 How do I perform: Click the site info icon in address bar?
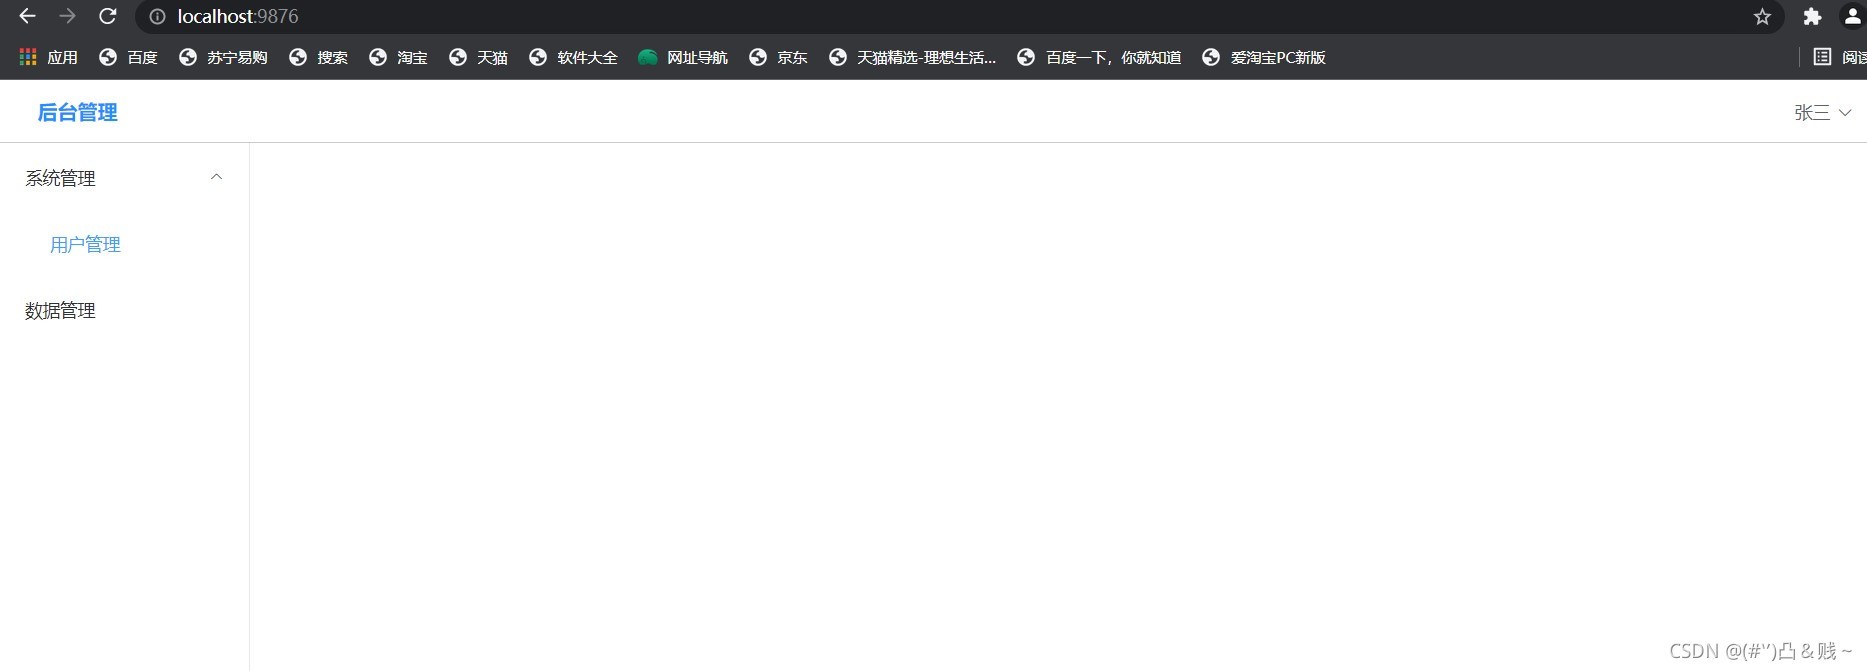pos(157,16)
